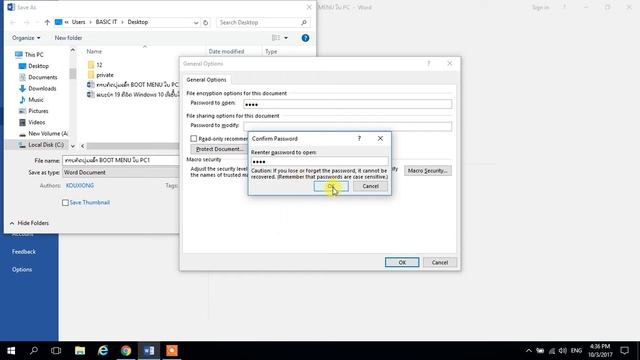Switch to Word on taskbar
The image size is (640, 360).
coord(149,351)
